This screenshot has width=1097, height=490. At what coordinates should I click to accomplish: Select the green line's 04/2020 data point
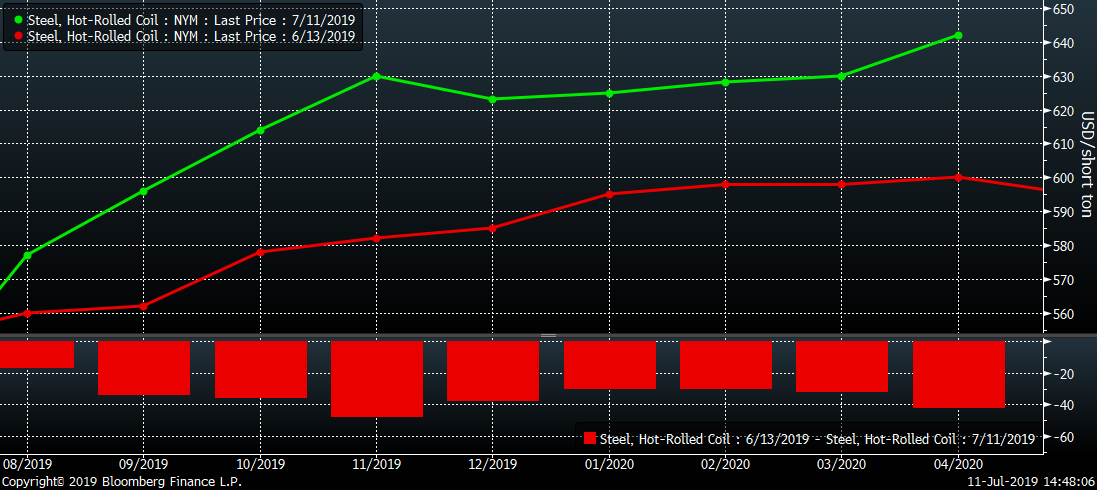(958, 35)
